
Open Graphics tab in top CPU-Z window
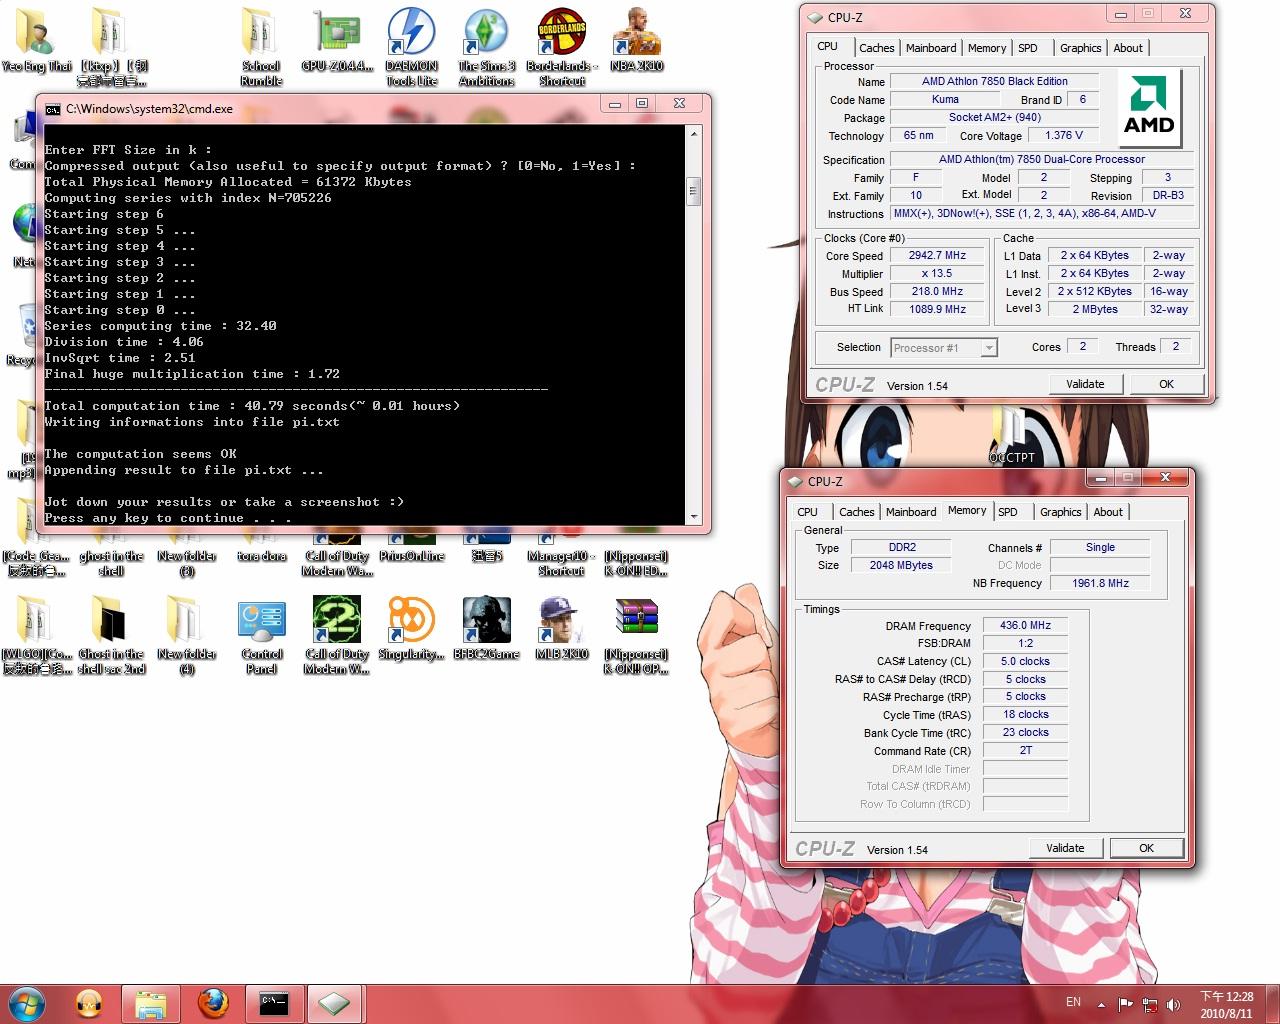(x=1080, y=48)
